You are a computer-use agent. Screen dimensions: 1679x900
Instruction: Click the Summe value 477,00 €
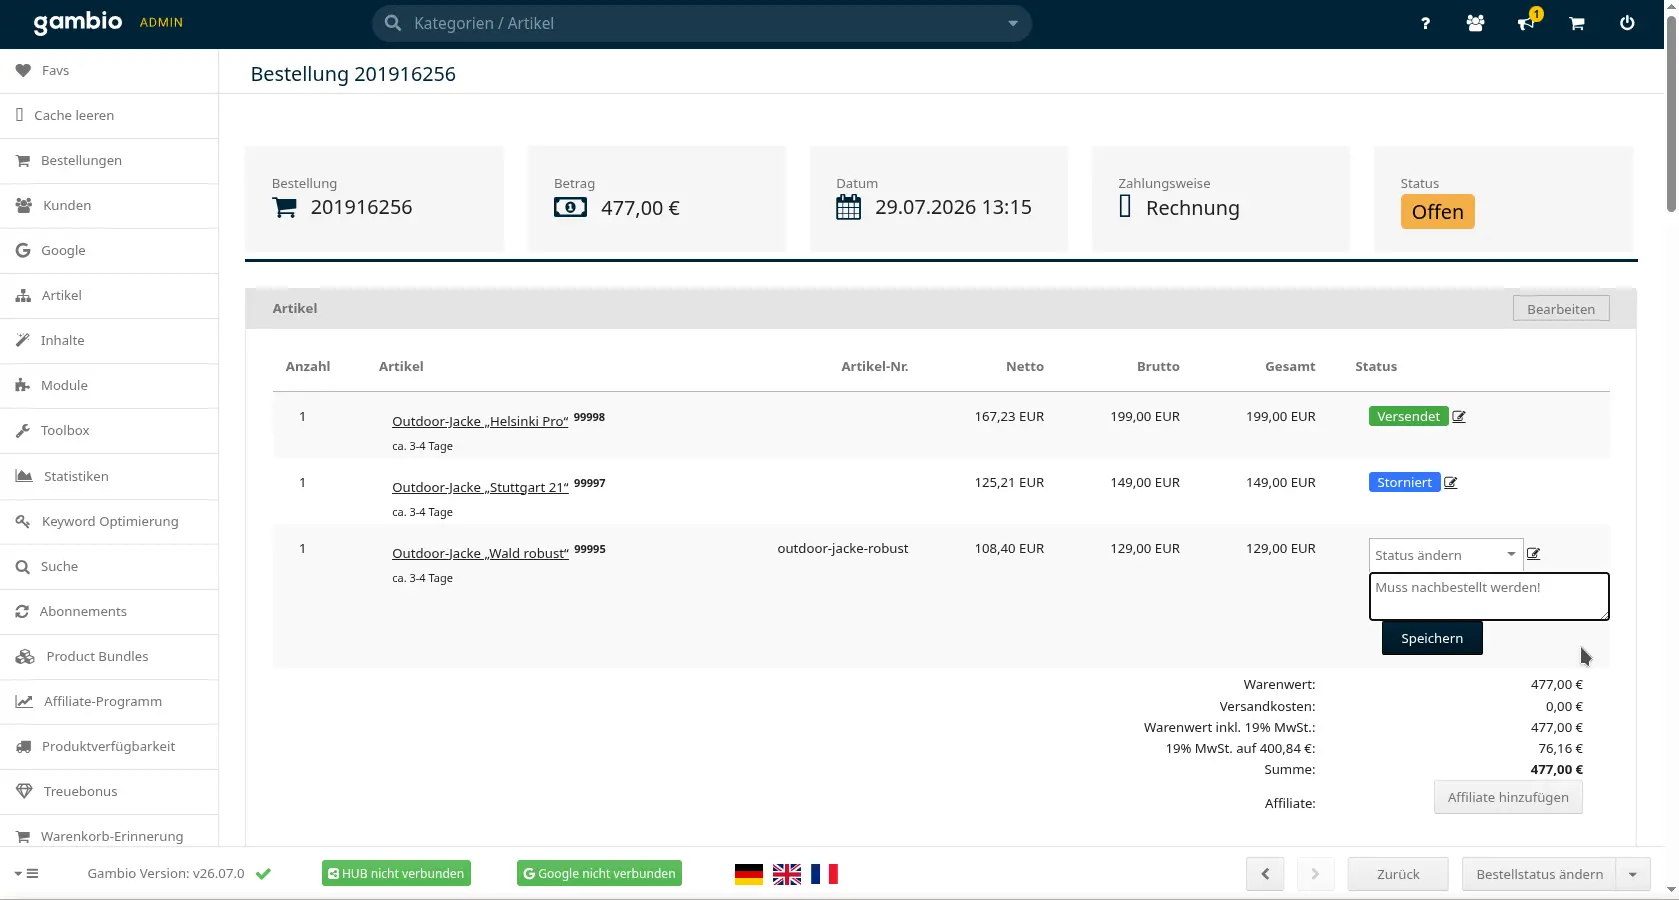tap(1556, 770)
